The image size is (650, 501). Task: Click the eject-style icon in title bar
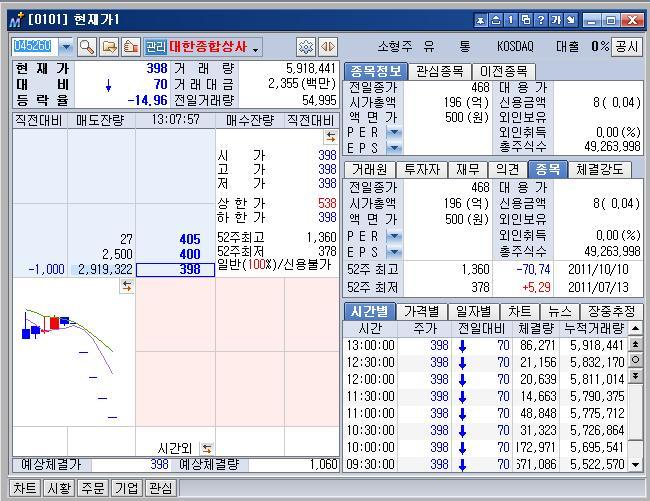tap(496, 20)
